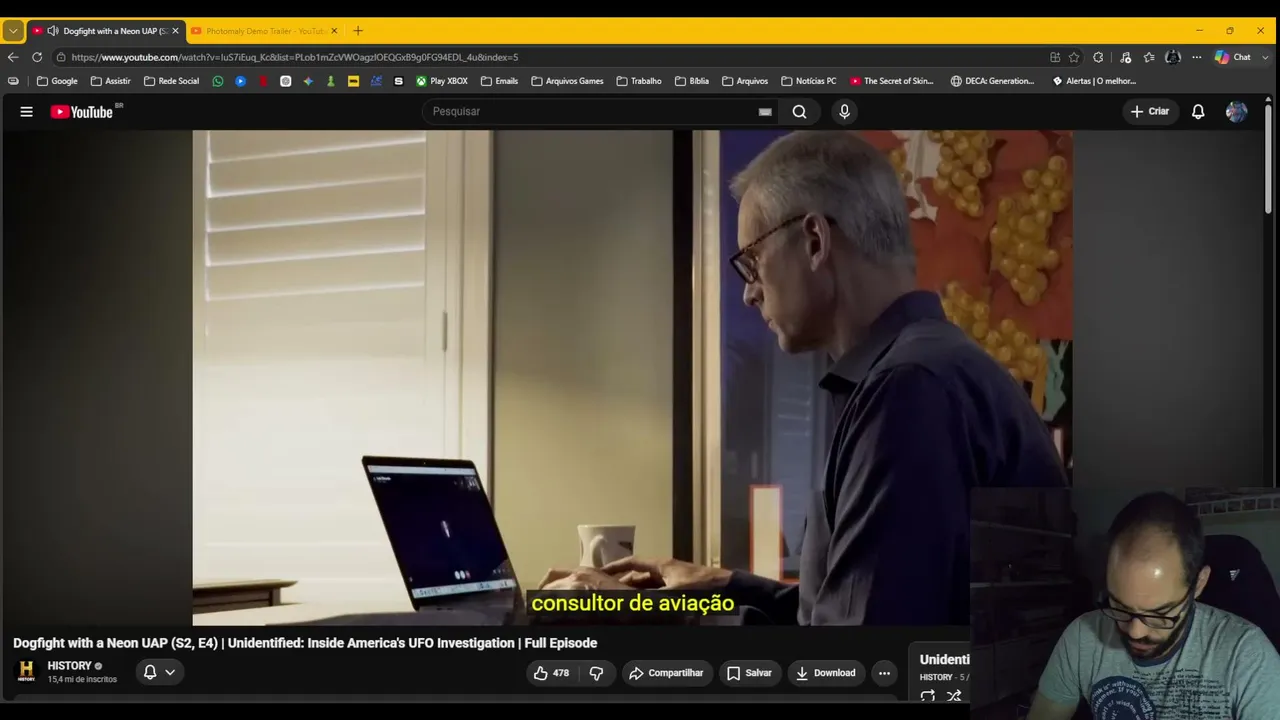The height and width of the screenshot is (720, 1280).
Task: Expand the Emails bookmarks folder
Action: pyautogui.click(x=499, y=81)
